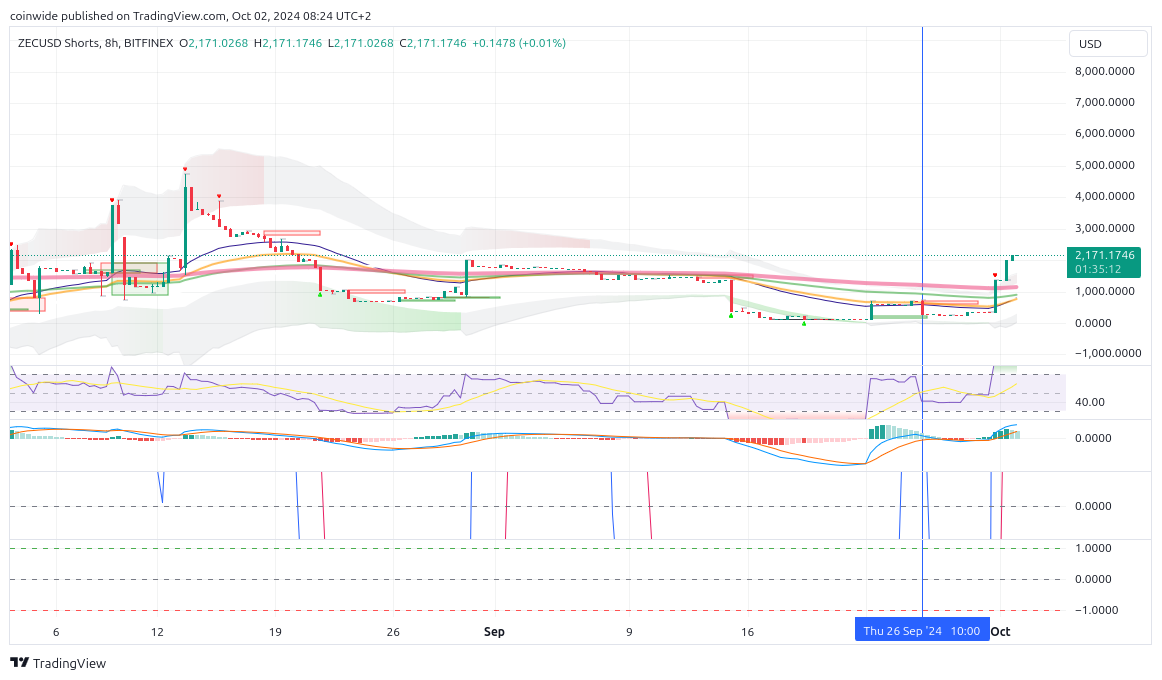1162x680 pixels.
Task: Click the 26 date label on time axis
Action: point(393,632)
